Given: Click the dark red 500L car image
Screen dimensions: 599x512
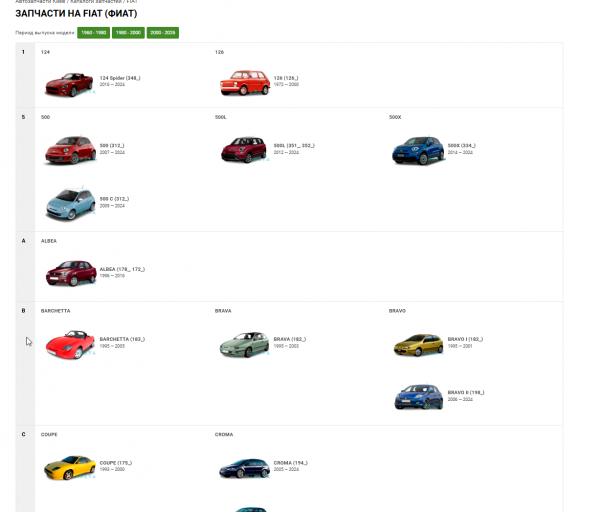Looking at the screenshot, I should 244,149.
